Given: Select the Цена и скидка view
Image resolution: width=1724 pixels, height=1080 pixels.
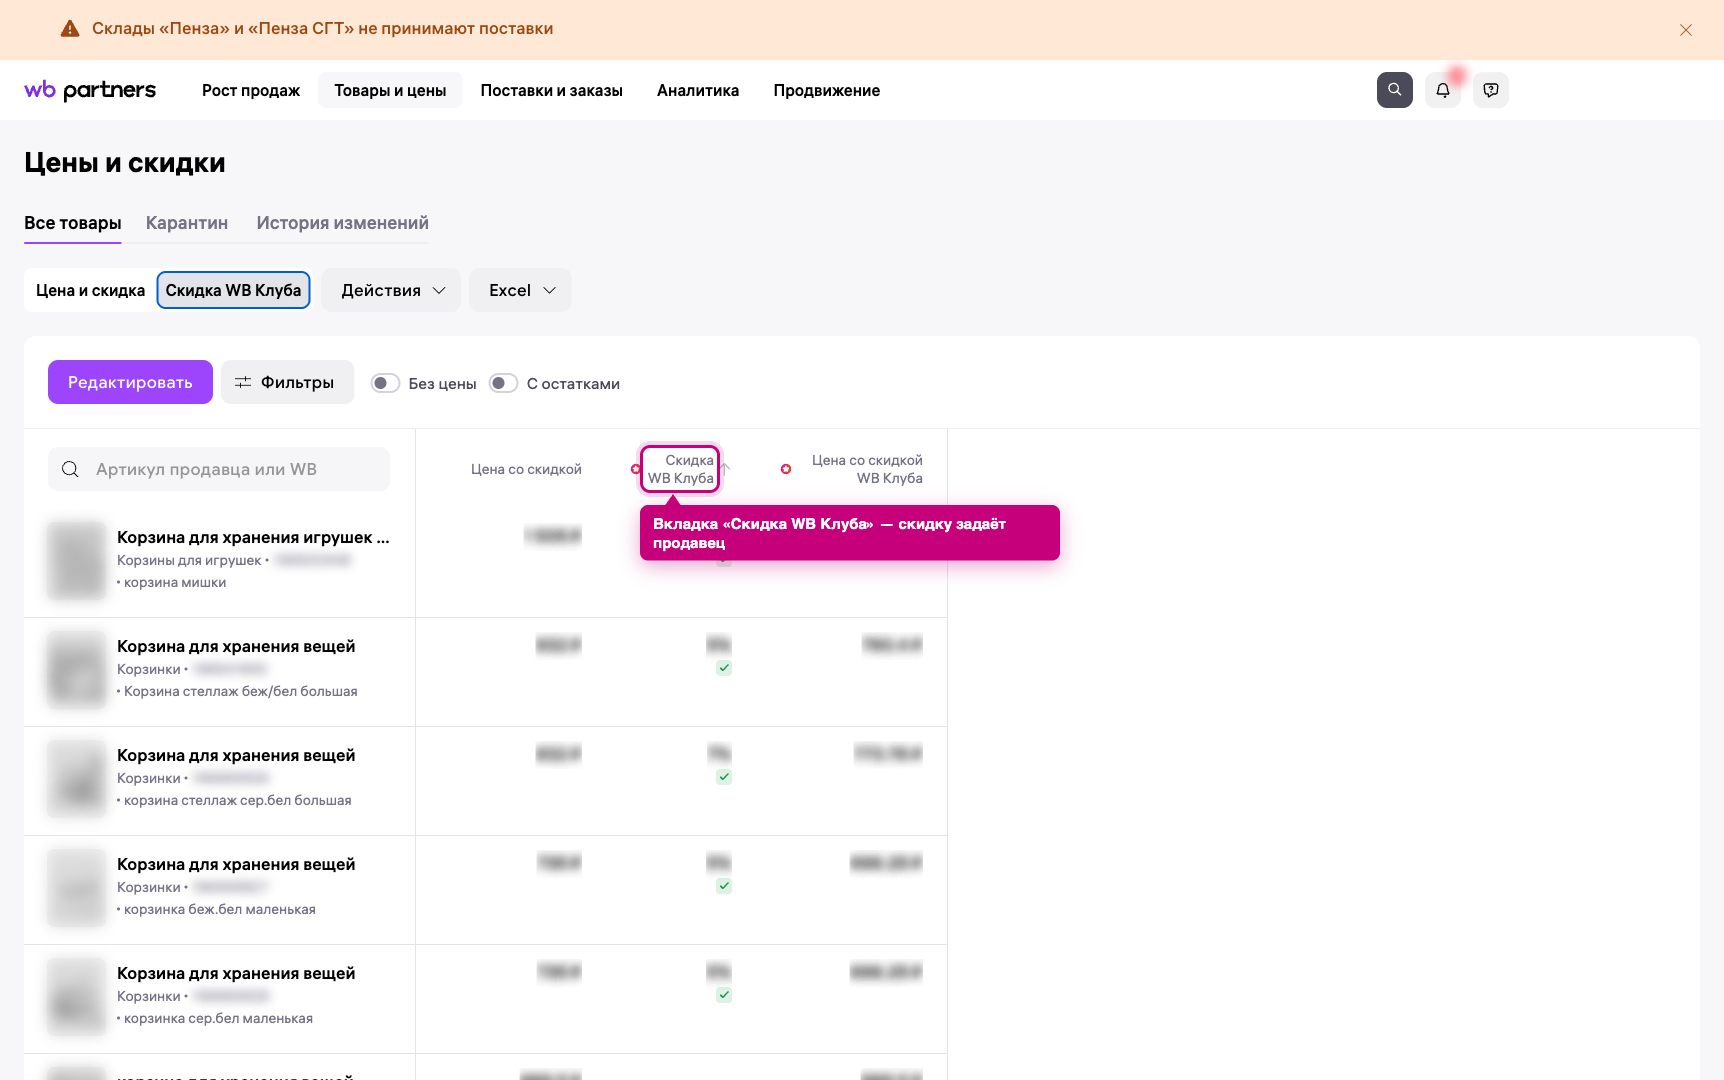Looking at the screenshot, I should click(91, 290).
